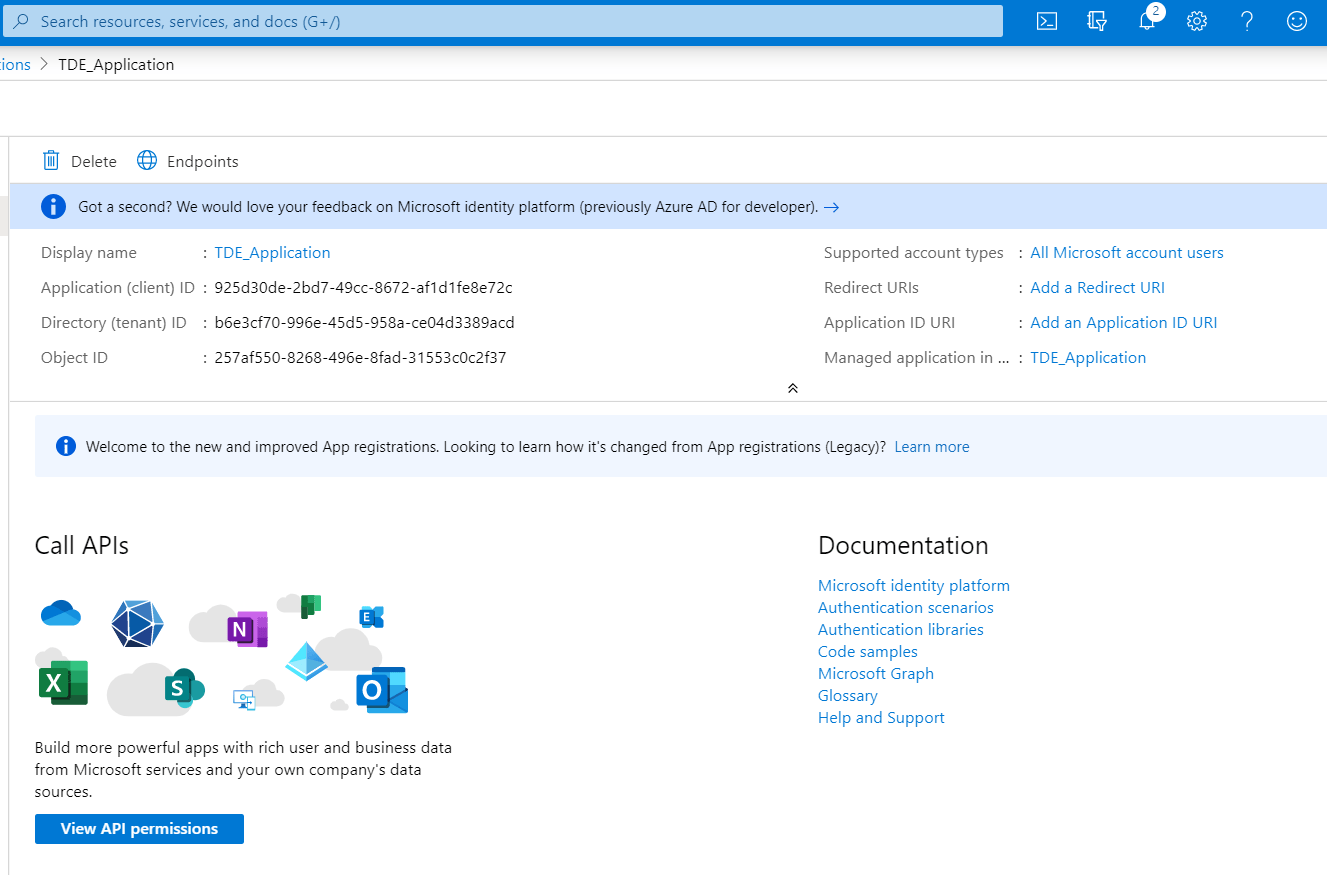The image size is (1327, 875).
Task: Follow the arrow on the feedback banner
Action: click(x=831, y=207)
